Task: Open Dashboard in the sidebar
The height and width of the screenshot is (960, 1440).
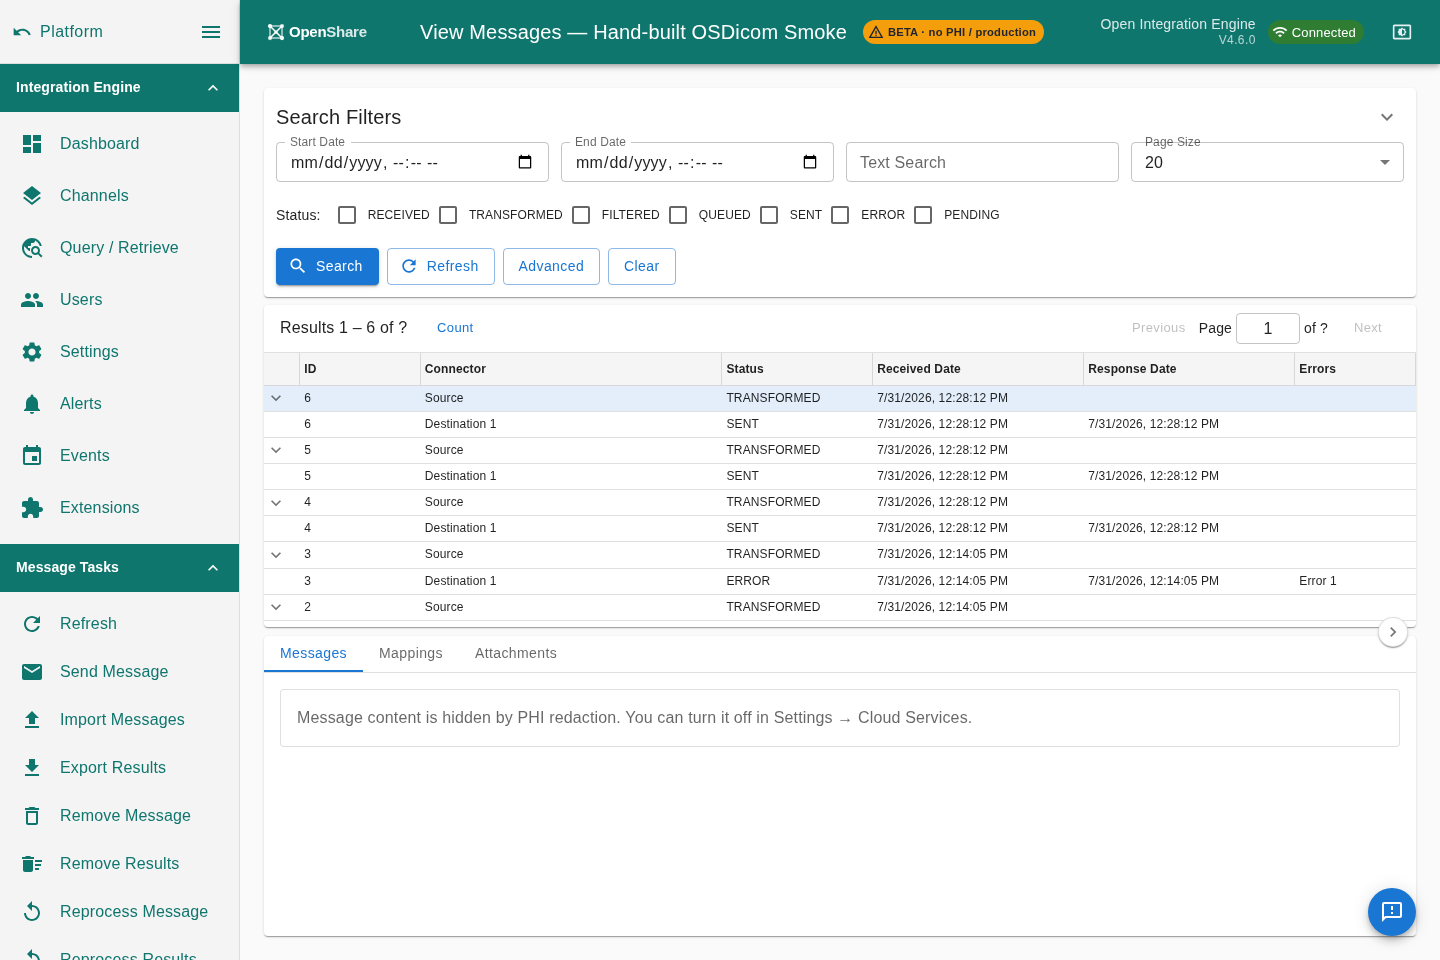Action: (119, 144)
